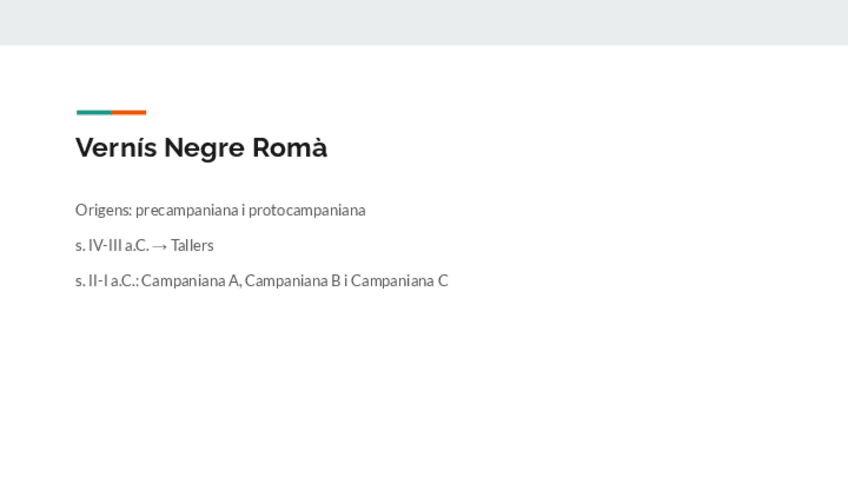Click the word "Origens:"
848x477 pixels.
pyautogui.click(x=103, y=210)
